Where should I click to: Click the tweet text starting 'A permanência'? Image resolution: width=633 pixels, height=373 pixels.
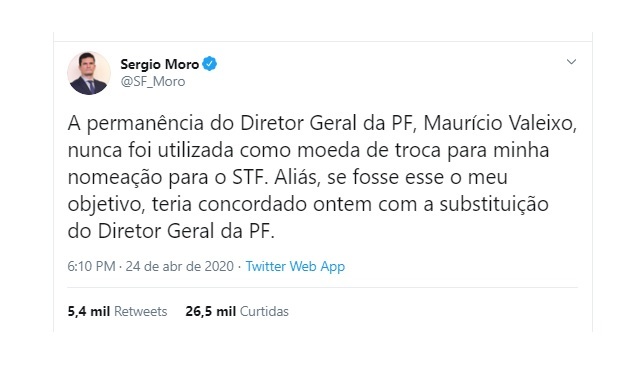pos(322,177)
